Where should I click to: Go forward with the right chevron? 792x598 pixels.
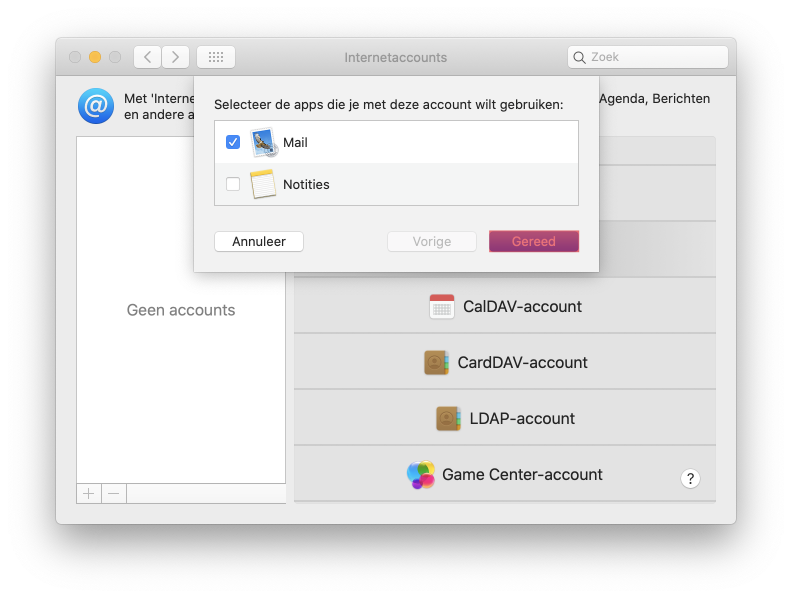(176, 57)
